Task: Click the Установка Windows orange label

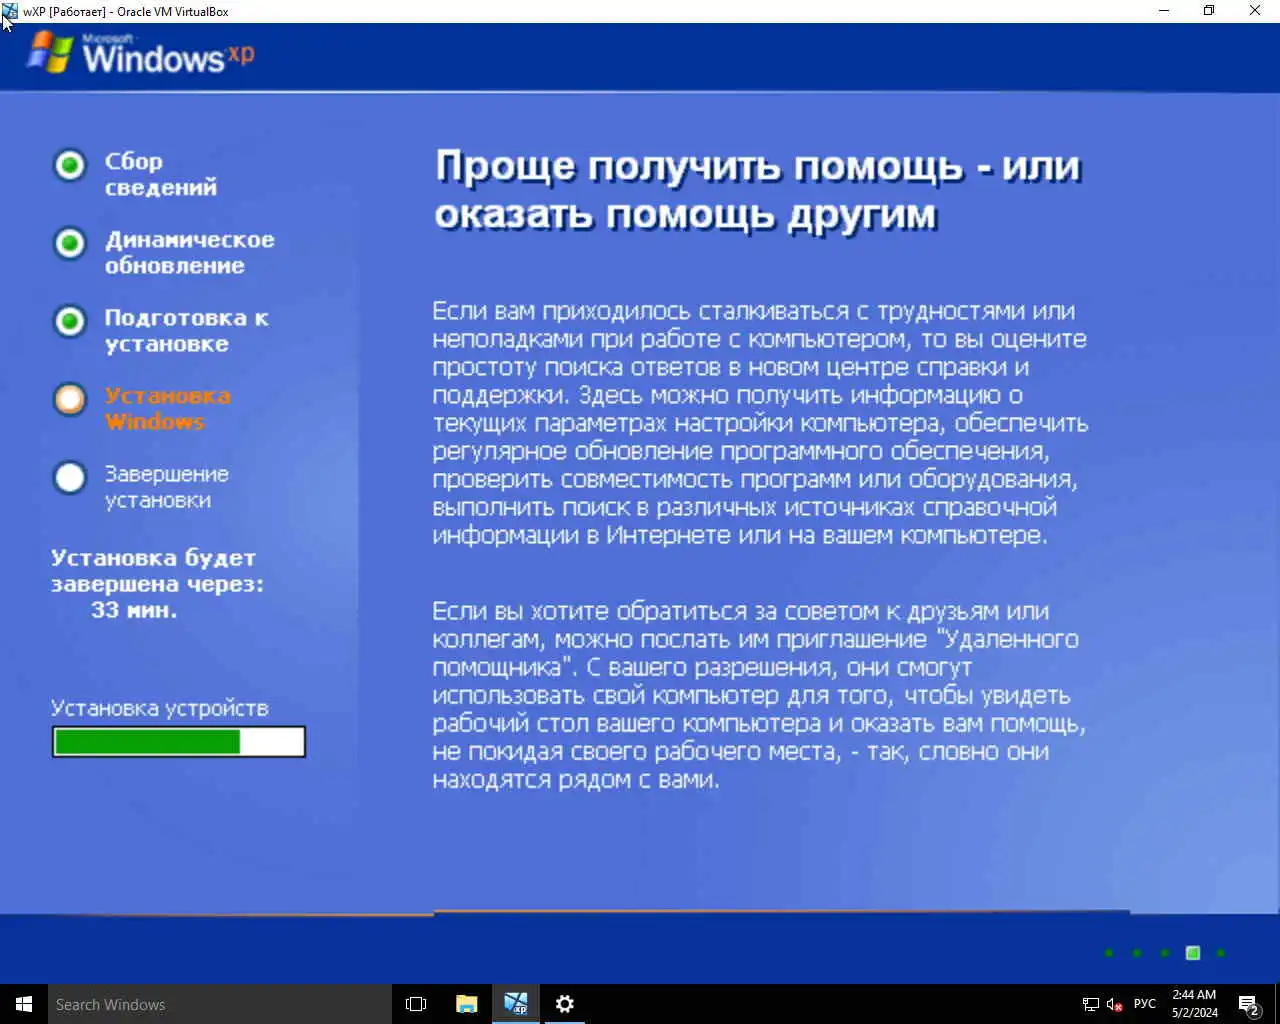Action: click(x=167, y=408)
